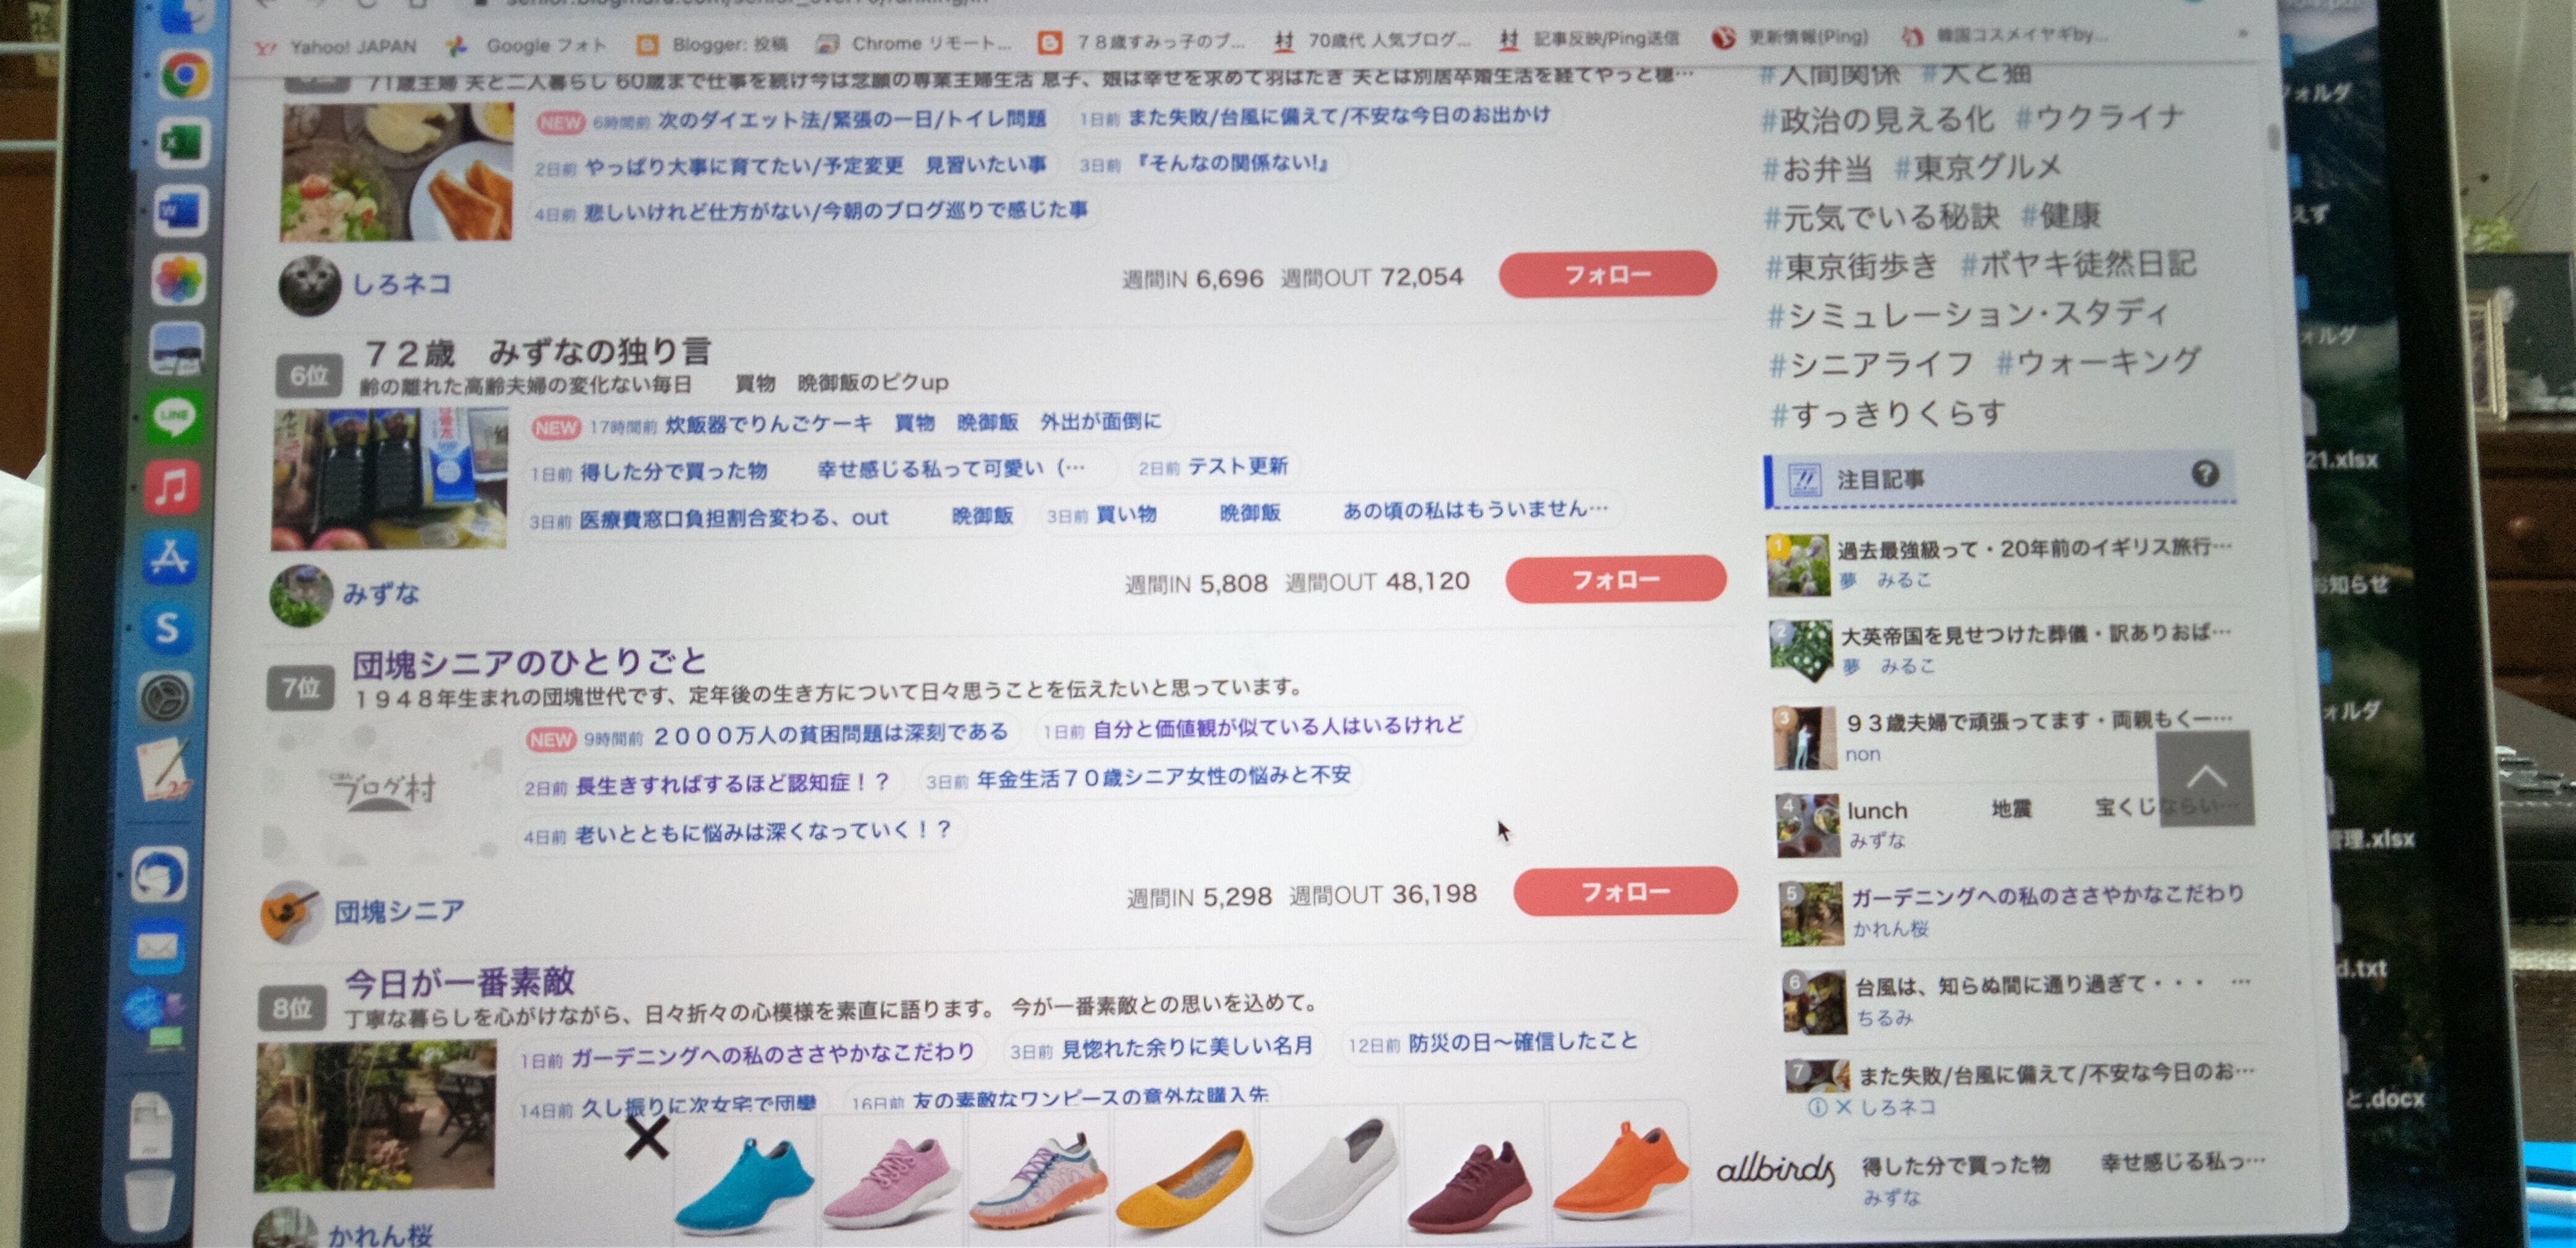Close the allbirds banner ad with X
2576x1248 pixels.
coord(647,1138)
